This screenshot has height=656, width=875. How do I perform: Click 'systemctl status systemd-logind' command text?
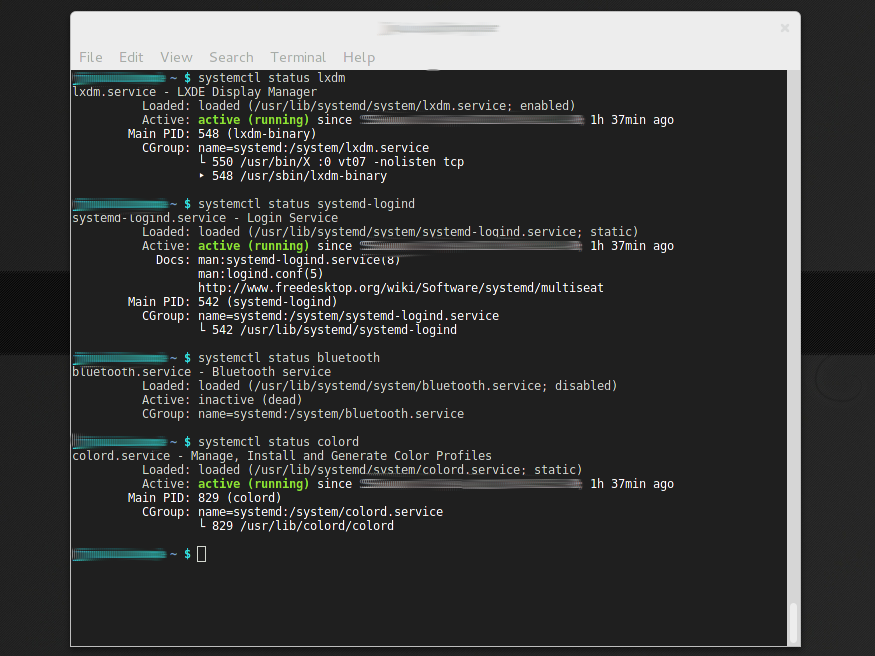click(x=306, y=204)
